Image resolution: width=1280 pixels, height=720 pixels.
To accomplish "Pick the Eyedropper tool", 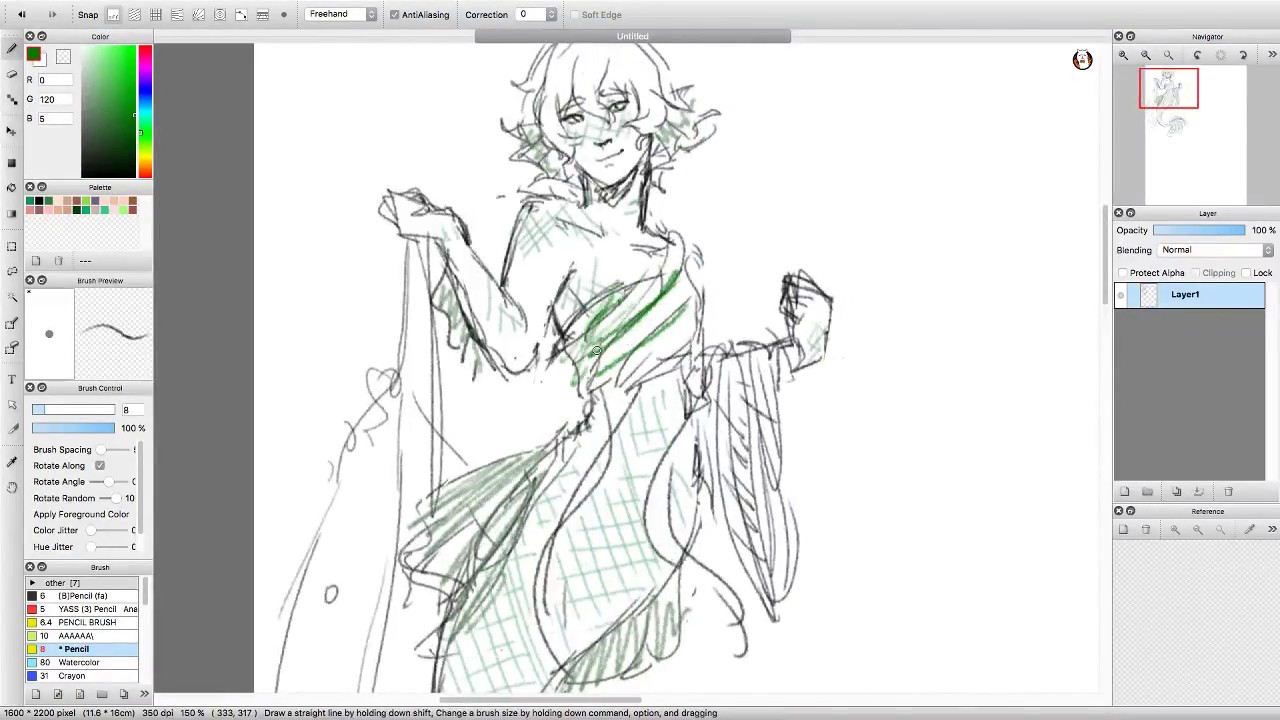I will (12, 459).
